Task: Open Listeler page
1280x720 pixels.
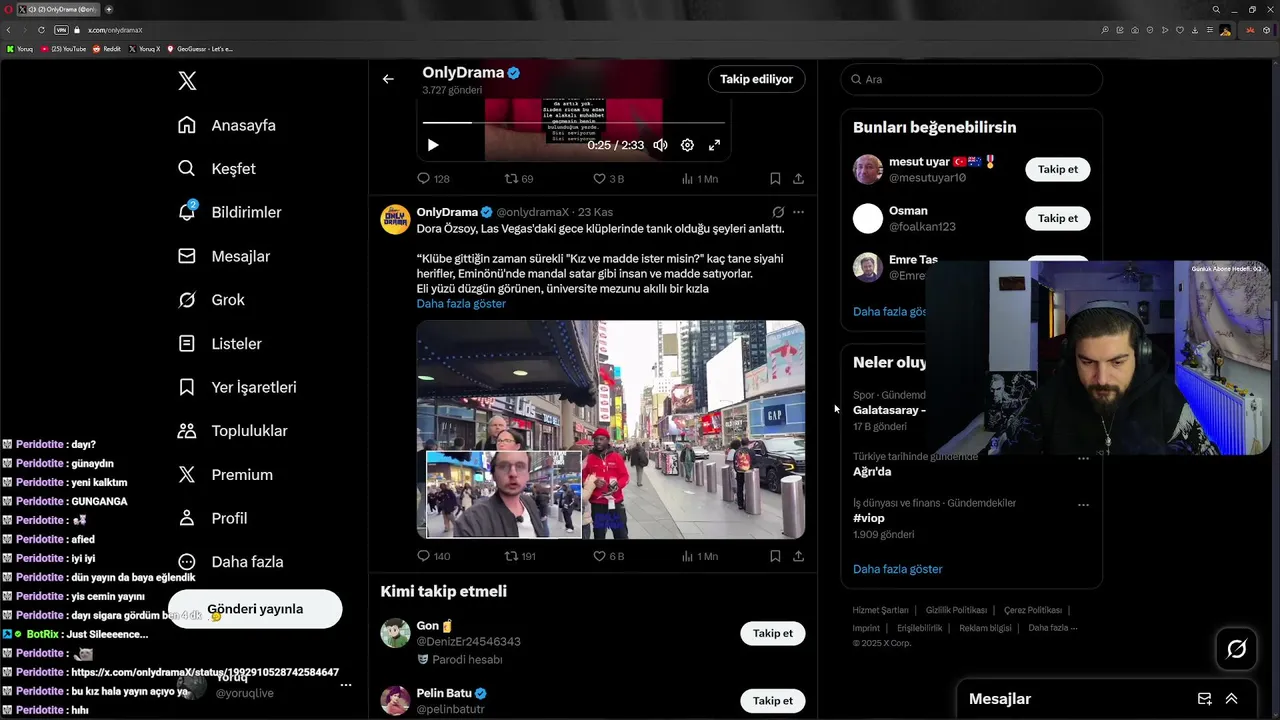Action: click(x=220, y=344)
